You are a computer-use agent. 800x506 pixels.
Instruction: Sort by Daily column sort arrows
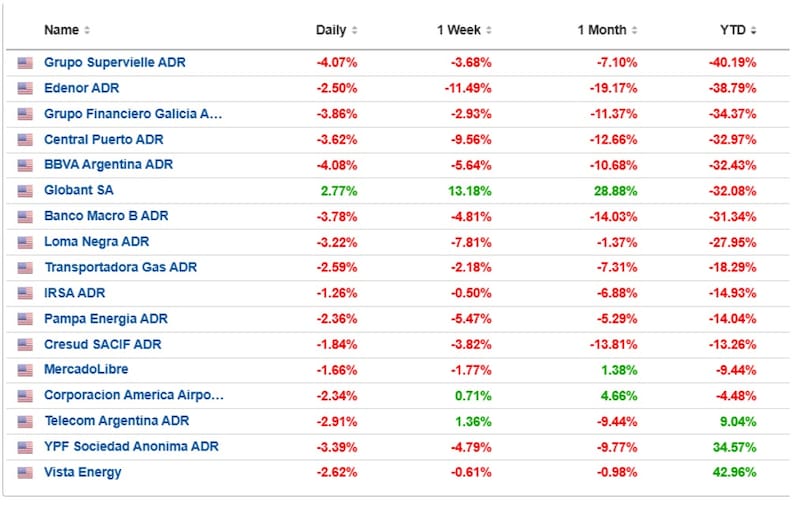point(355,30)
